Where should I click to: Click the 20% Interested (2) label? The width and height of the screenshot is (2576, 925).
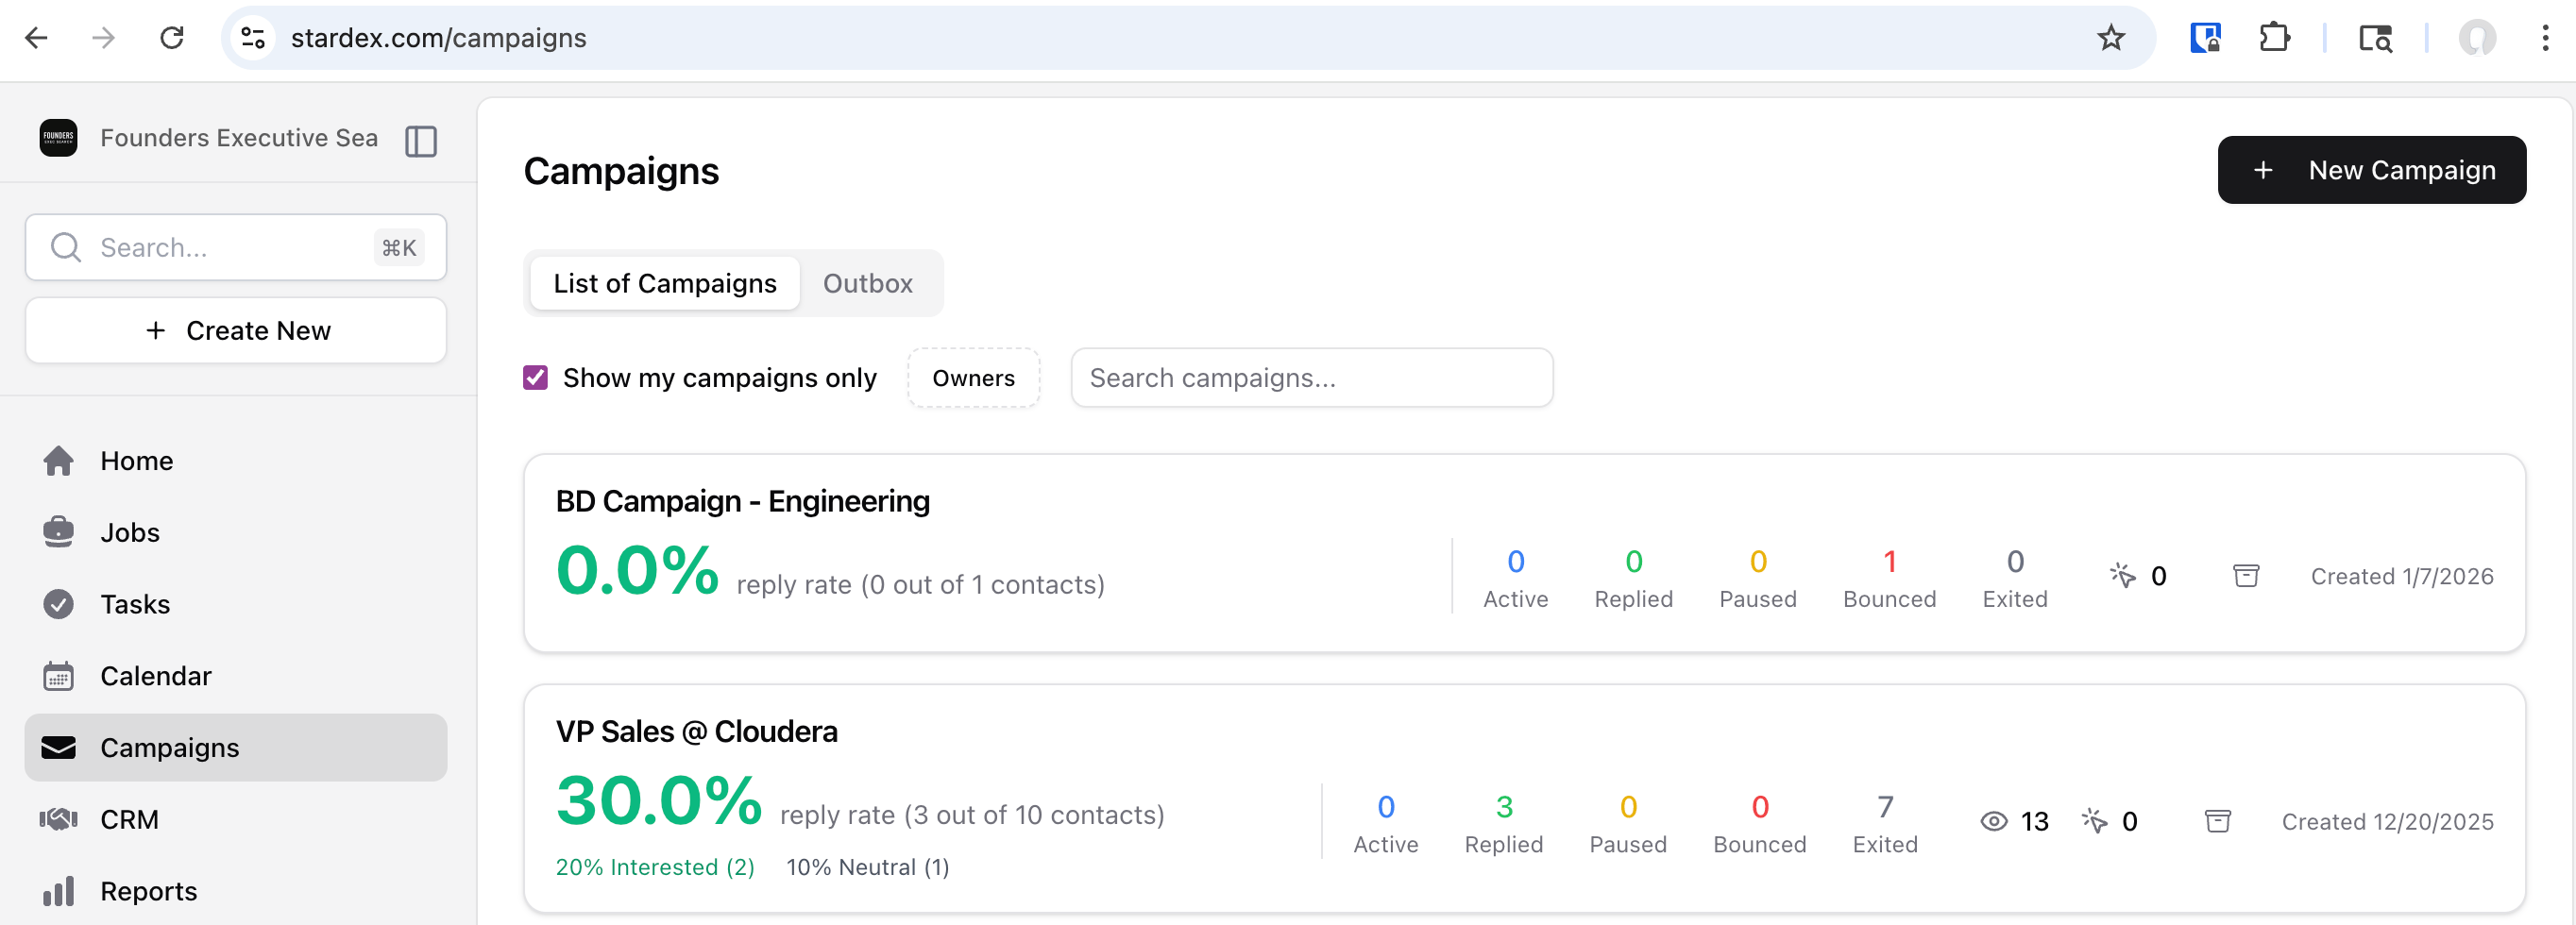[x=655, y=867]
